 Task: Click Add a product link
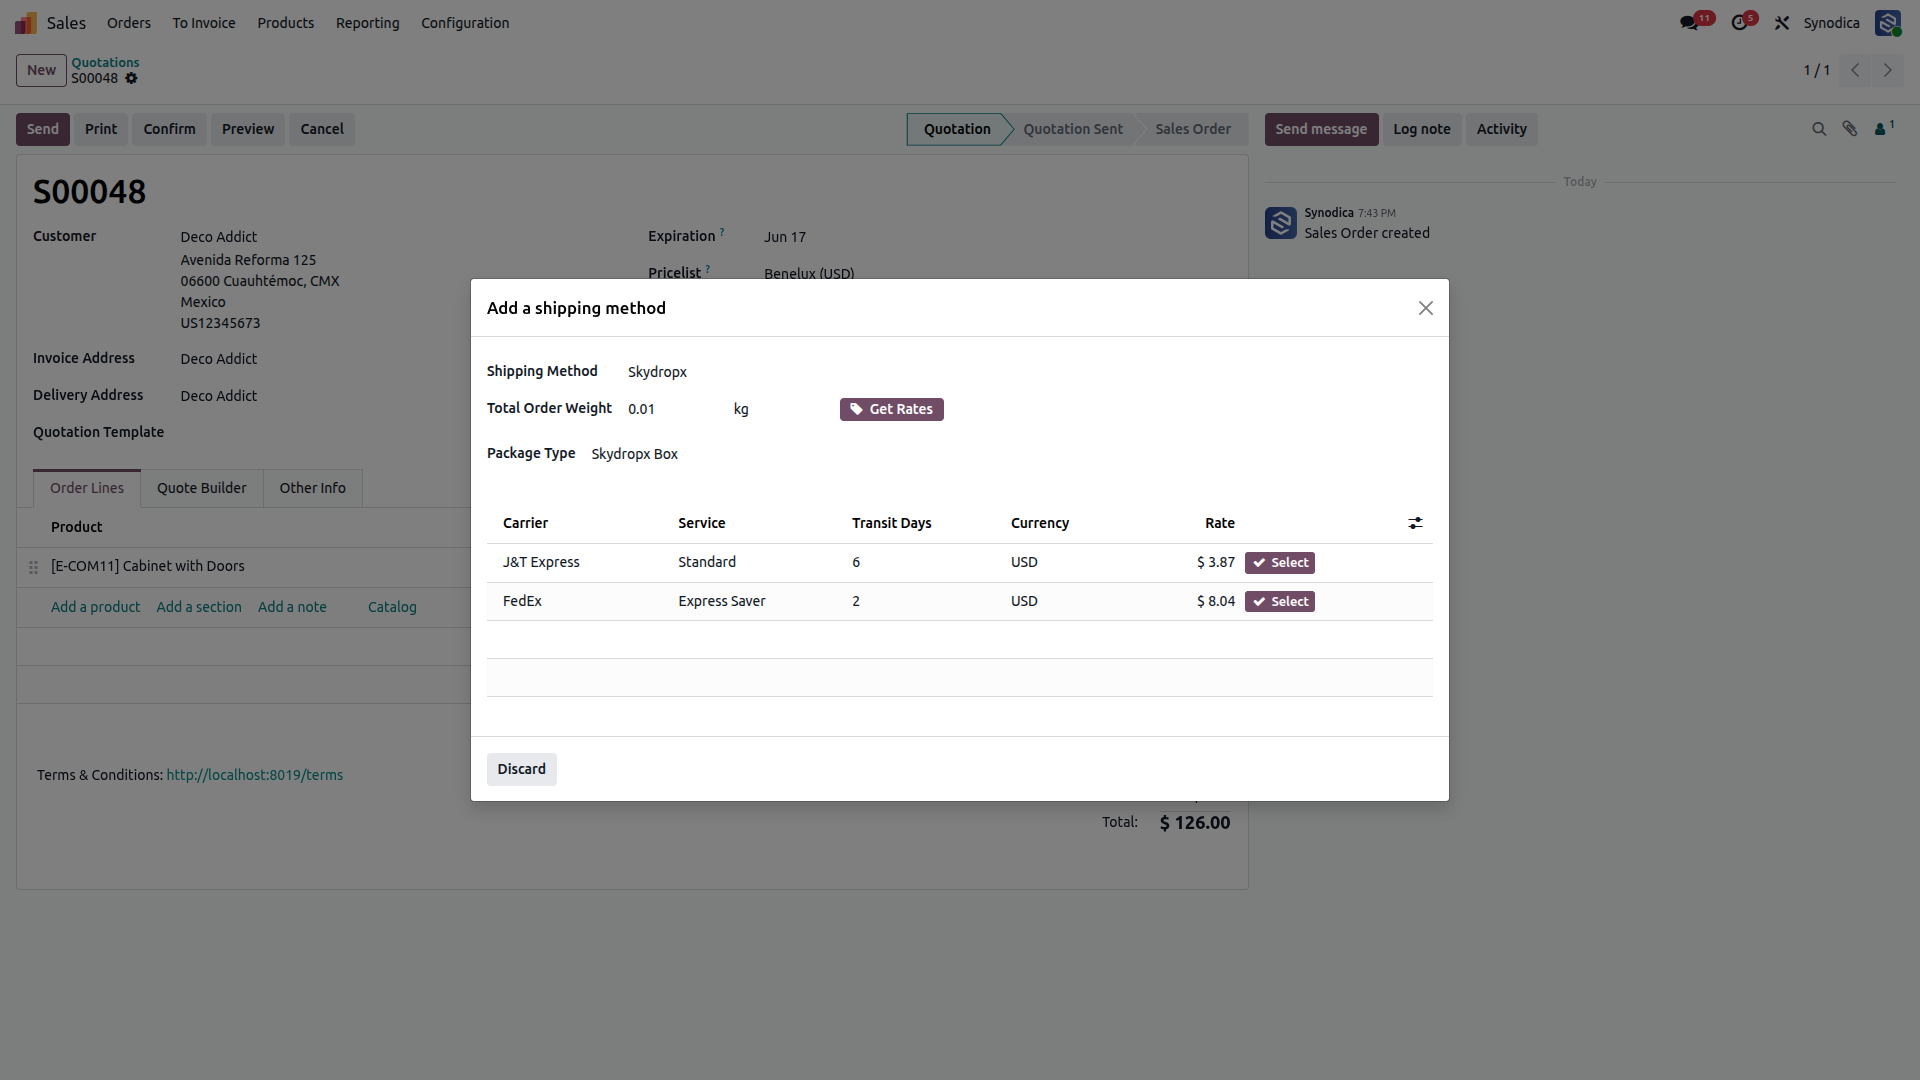point(96,607)
